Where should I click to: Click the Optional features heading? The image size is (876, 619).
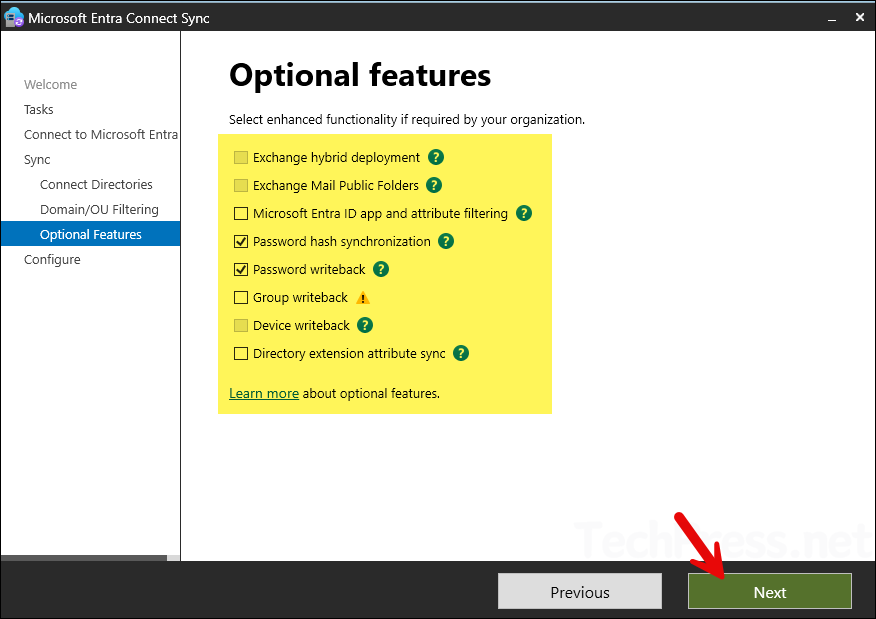coord(360,75)
